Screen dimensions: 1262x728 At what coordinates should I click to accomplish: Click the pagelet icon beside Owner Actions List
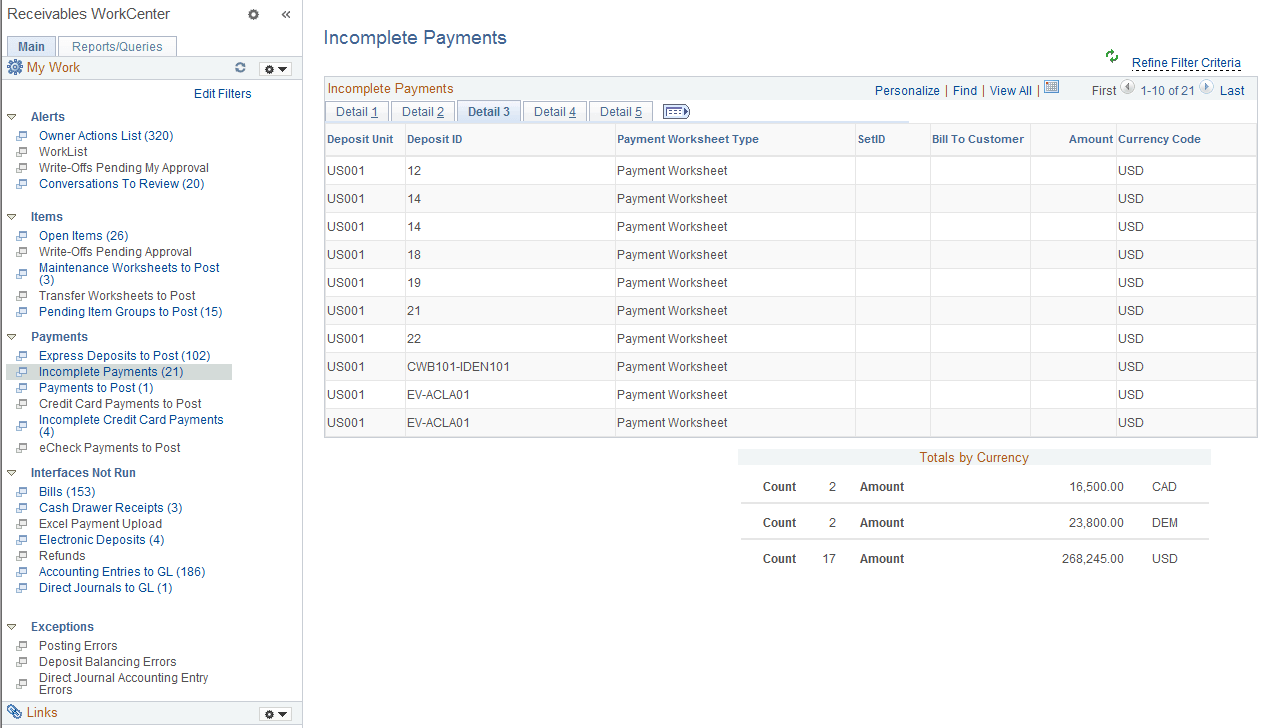pos(20,135)
